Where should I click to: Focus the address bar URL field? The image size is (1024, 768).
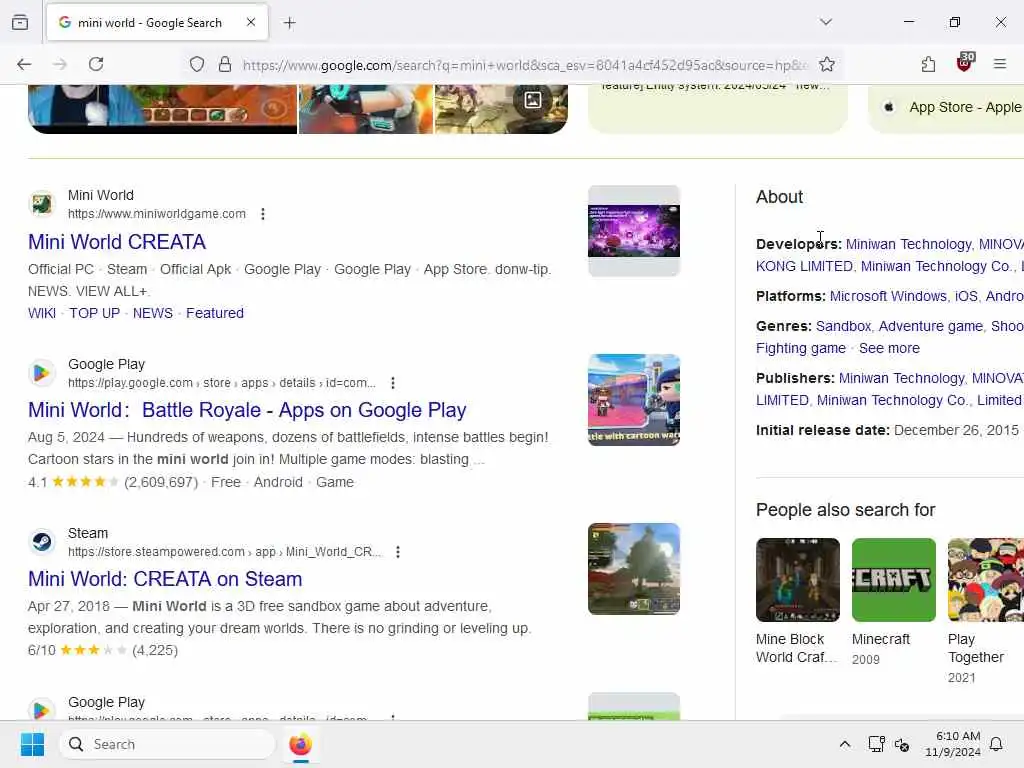pos(524,65)
